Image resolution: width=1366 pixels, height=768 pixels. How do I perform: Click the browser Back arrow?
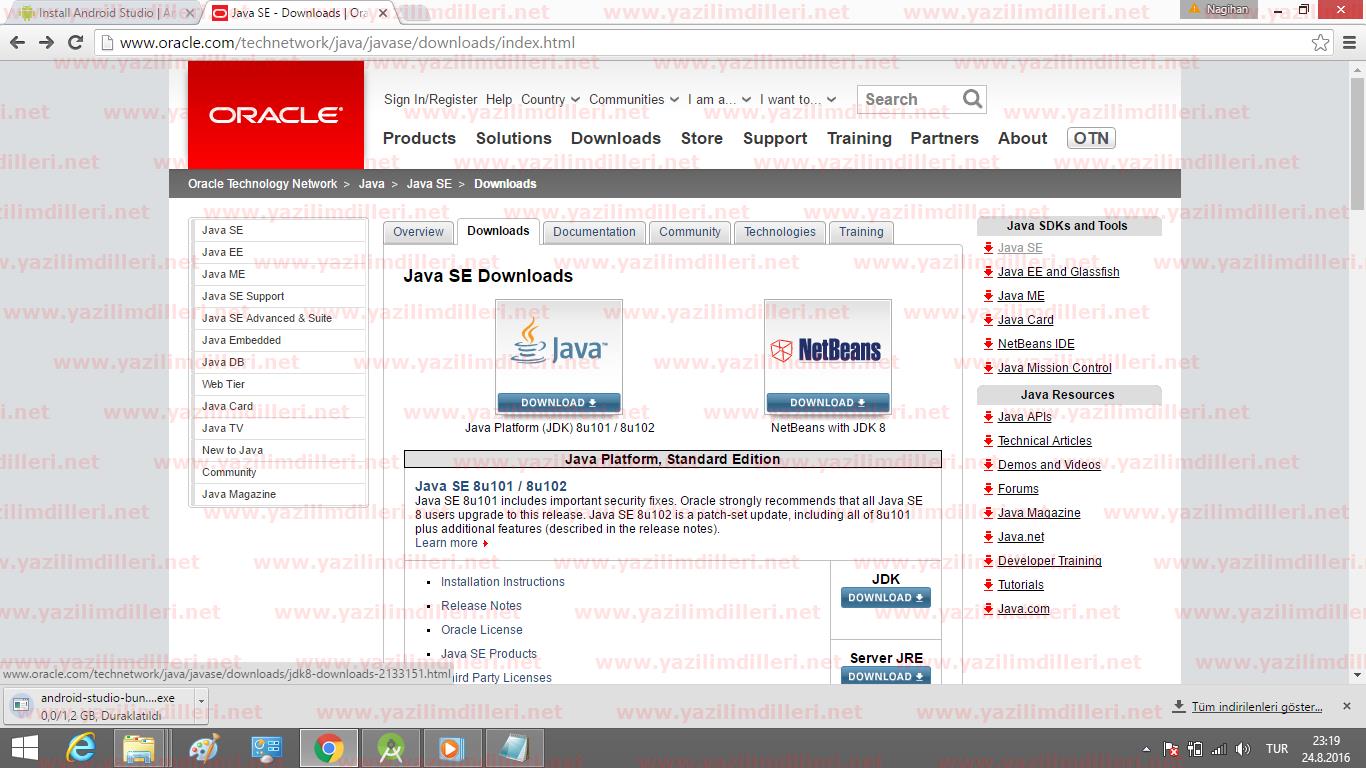pyautogui.click(x=17, y=43)
